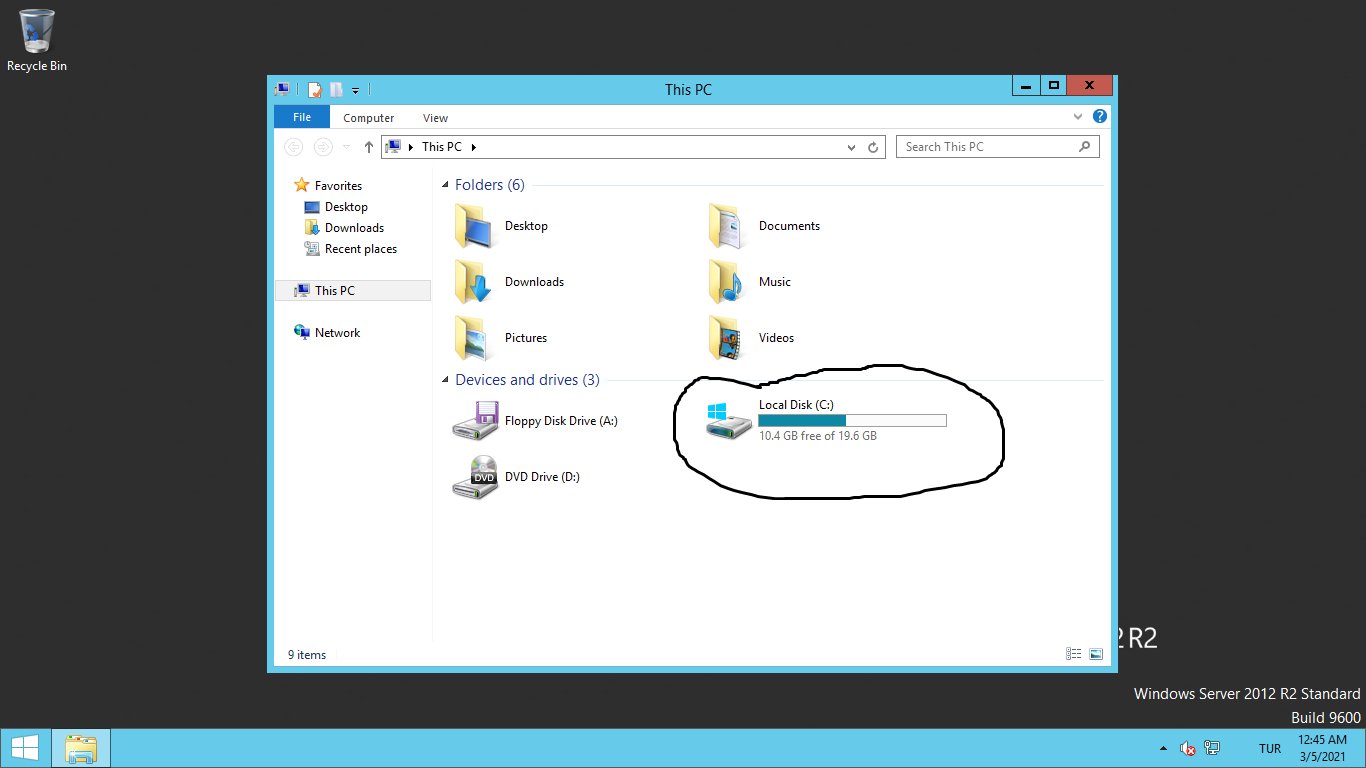Open Help with the blue question mark
Viewport: 1366px width, 768px height.
1100,116
